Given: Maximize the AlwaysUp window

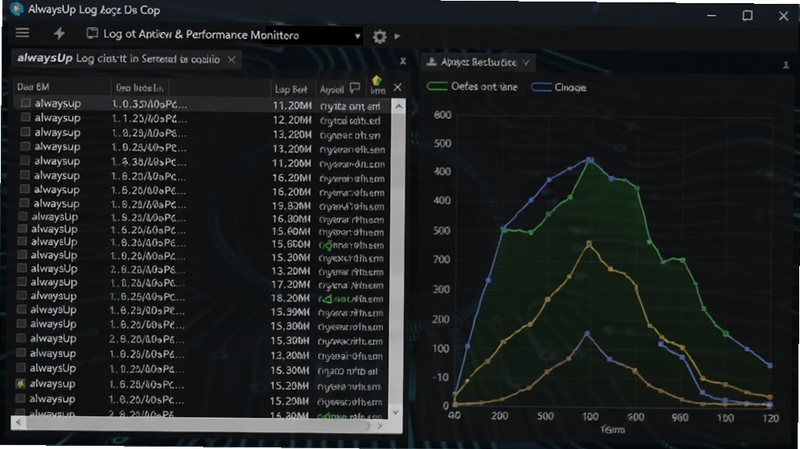Looking at the screenshot, I should click(747, 15).
